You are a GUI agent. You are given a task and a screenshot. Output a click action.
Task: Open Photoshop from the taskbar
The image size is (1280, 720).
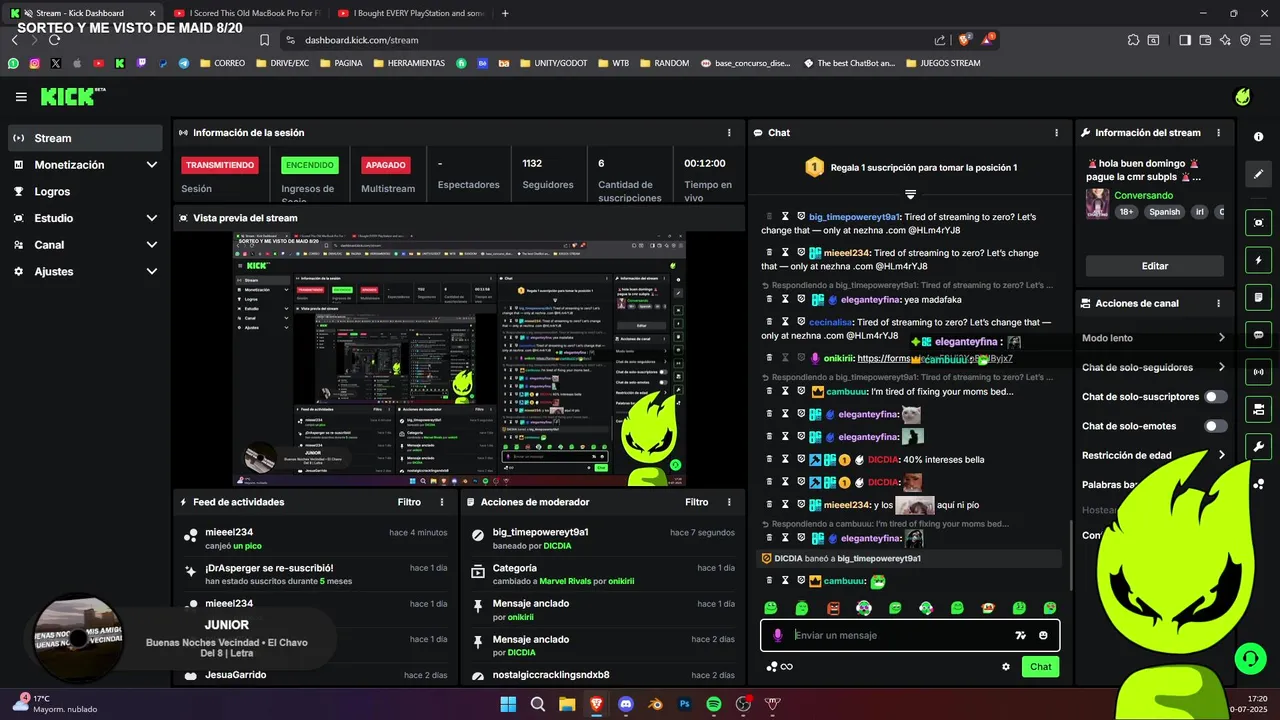685,704
